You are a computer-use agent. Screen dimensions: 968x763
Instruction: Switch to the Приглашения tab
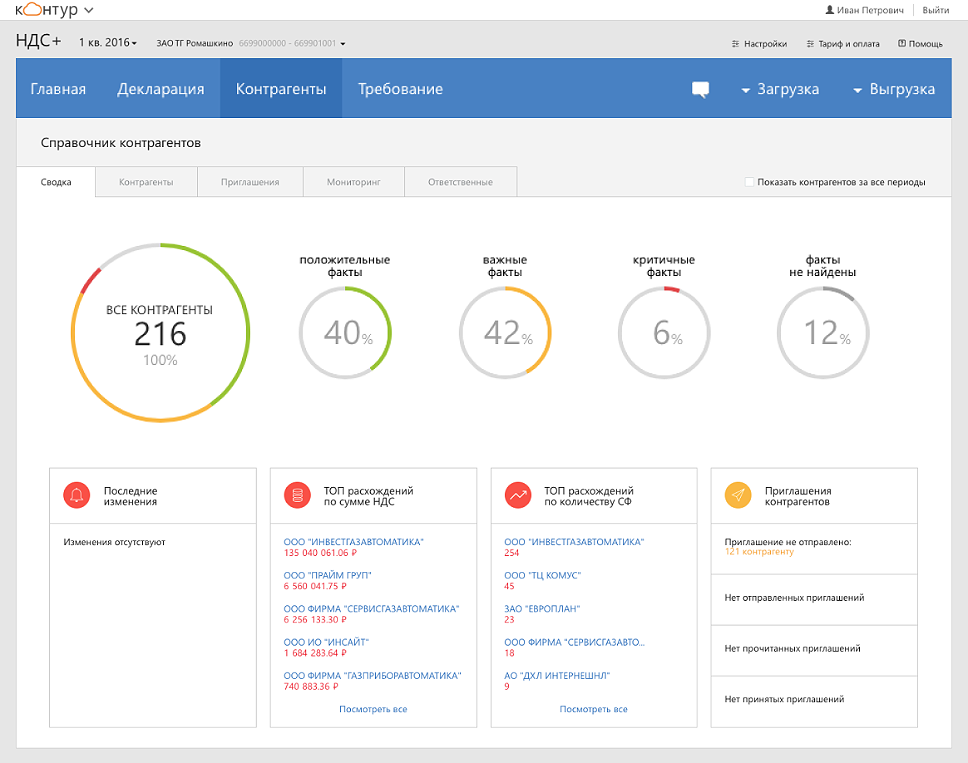249,182
